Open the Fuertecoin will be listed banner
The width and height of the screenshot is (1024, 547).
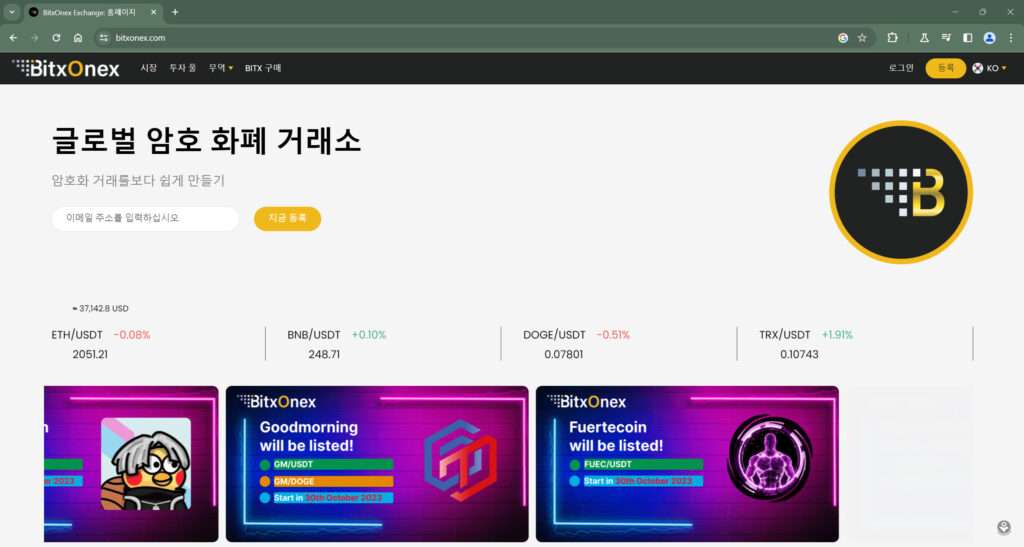coord(687,463)
